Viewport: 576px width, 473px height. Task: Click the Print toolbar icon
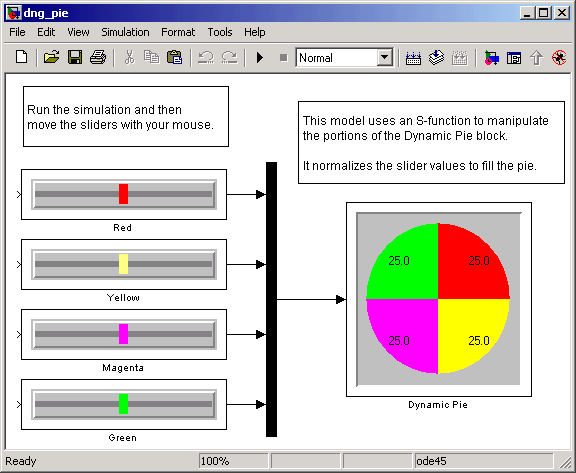[x=98, y=57]
